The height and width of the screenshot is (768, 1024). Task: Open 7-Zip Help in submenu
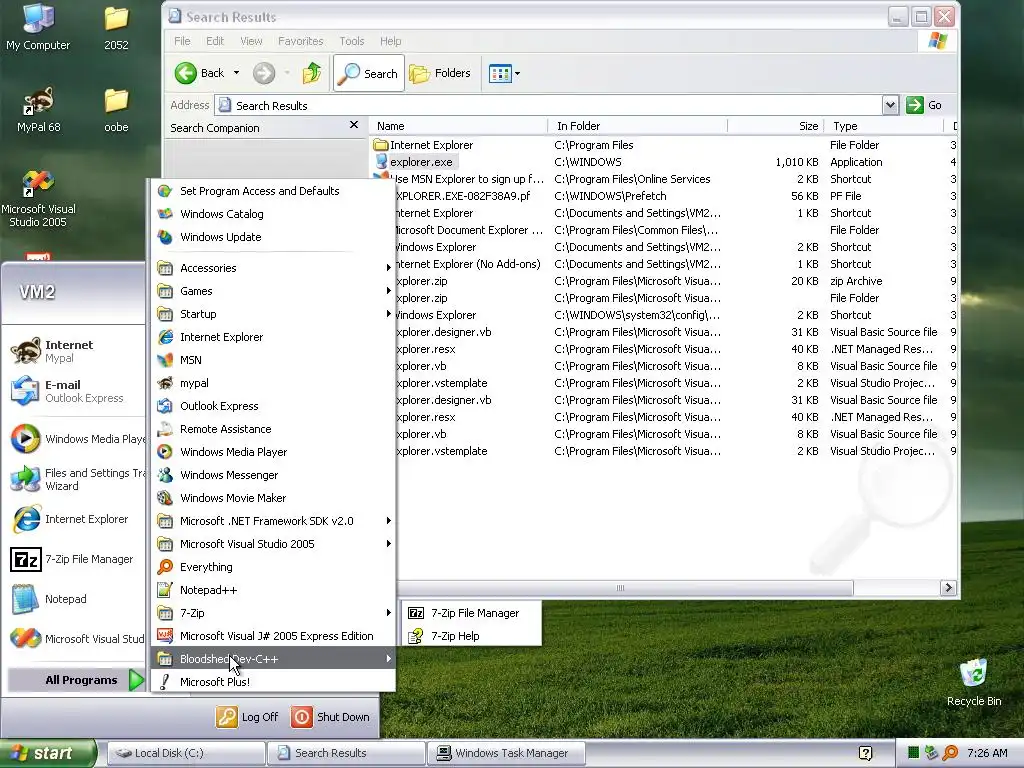[x=471, y=635]
